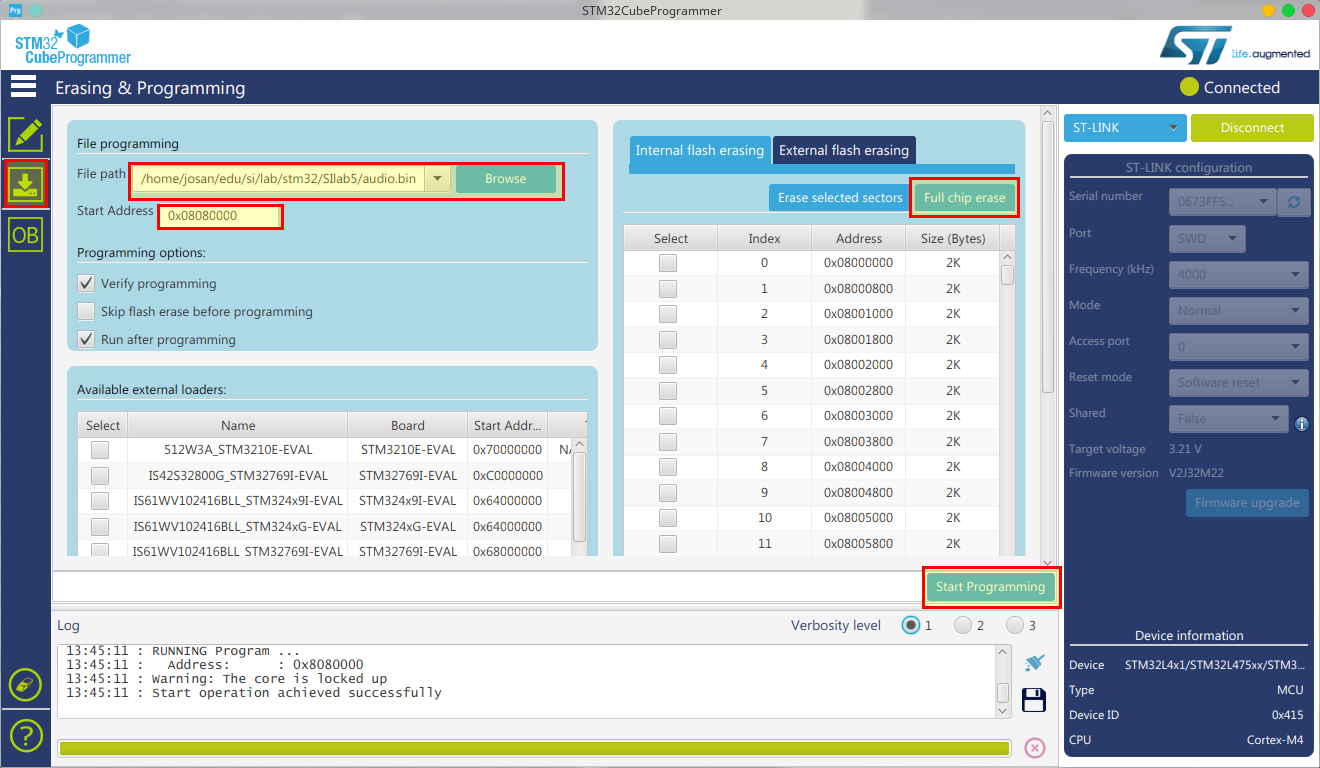This screenshot has height=768, width=1320.
Task: Select the Erasing & Programming download icon
Action: (26, 184)
